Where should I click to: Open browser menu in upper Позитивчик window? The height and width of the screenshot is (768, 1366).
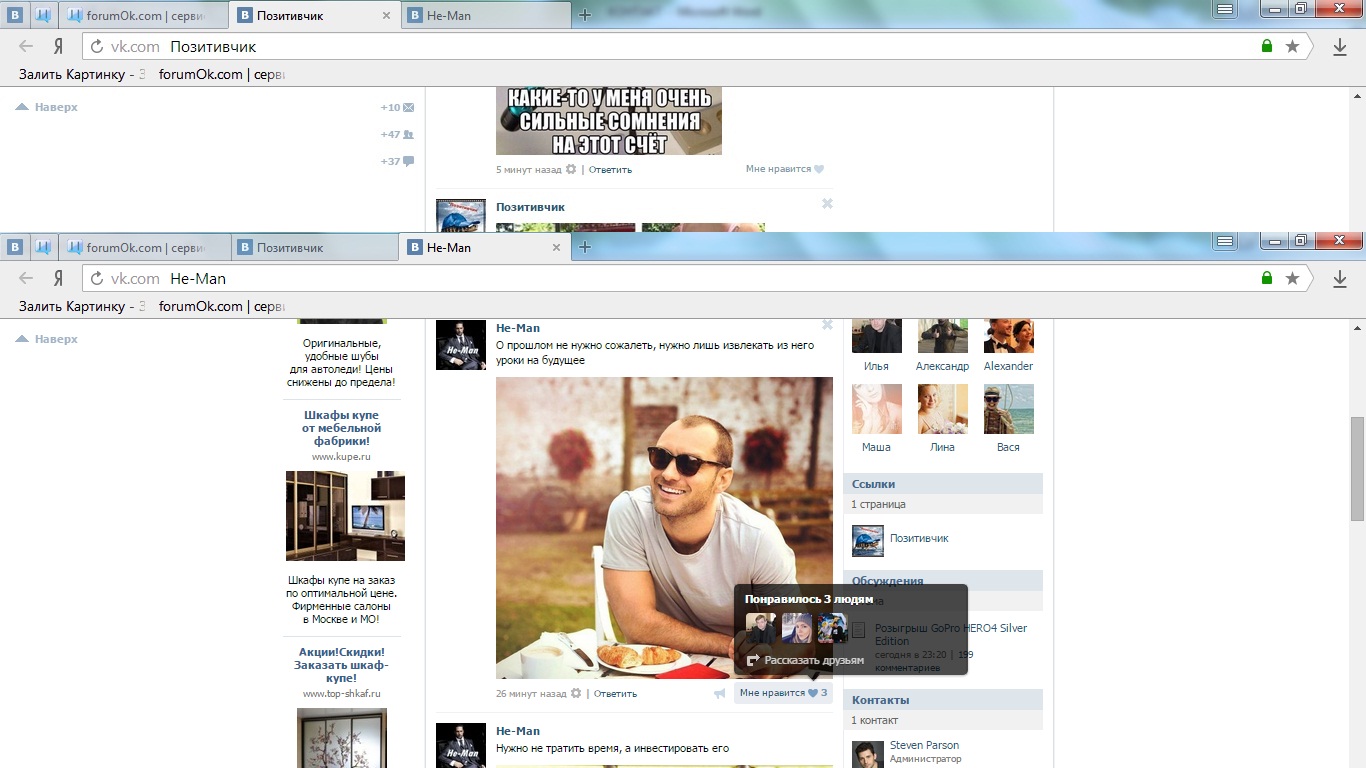point(1224,9)
